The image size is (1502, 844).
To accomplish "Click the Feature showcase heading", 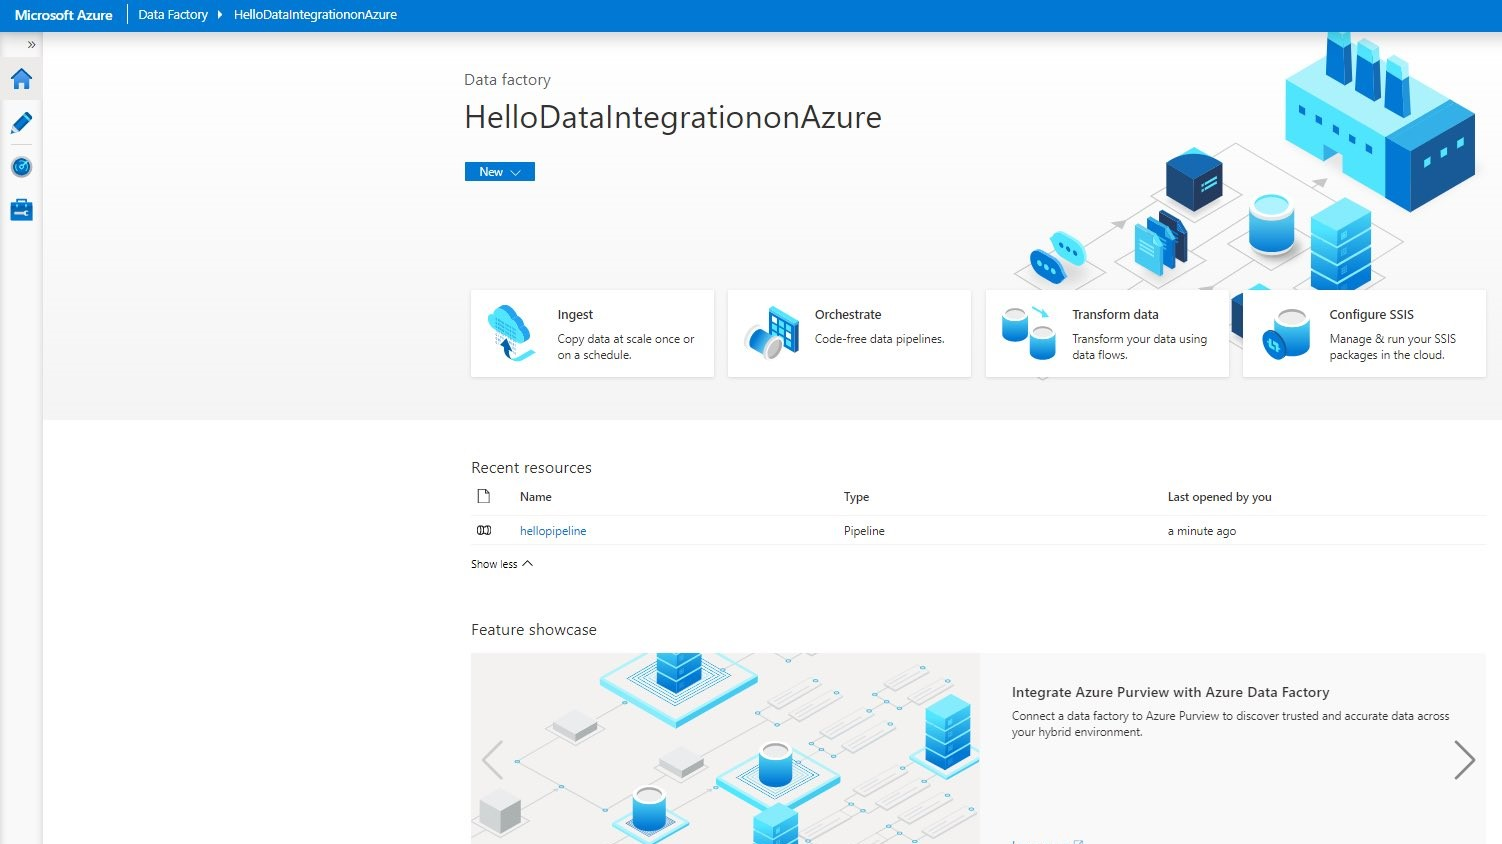I will (534, 630).
